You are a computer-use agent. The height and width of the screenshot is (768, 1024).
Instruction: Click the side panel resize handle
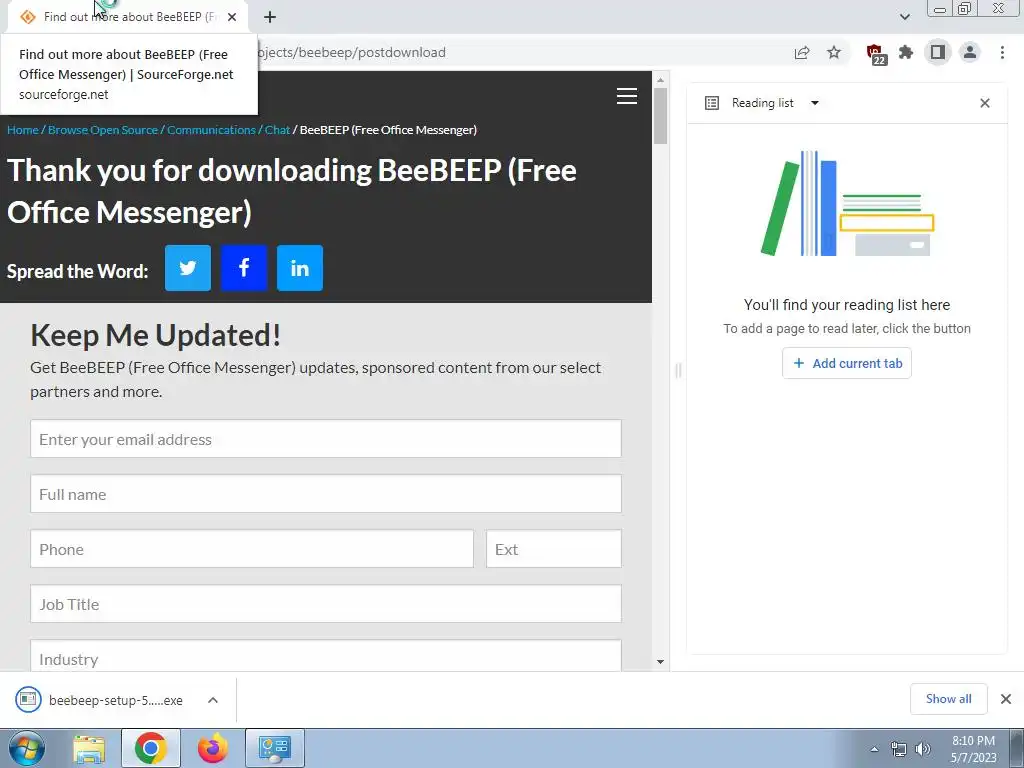pos(678,370)
